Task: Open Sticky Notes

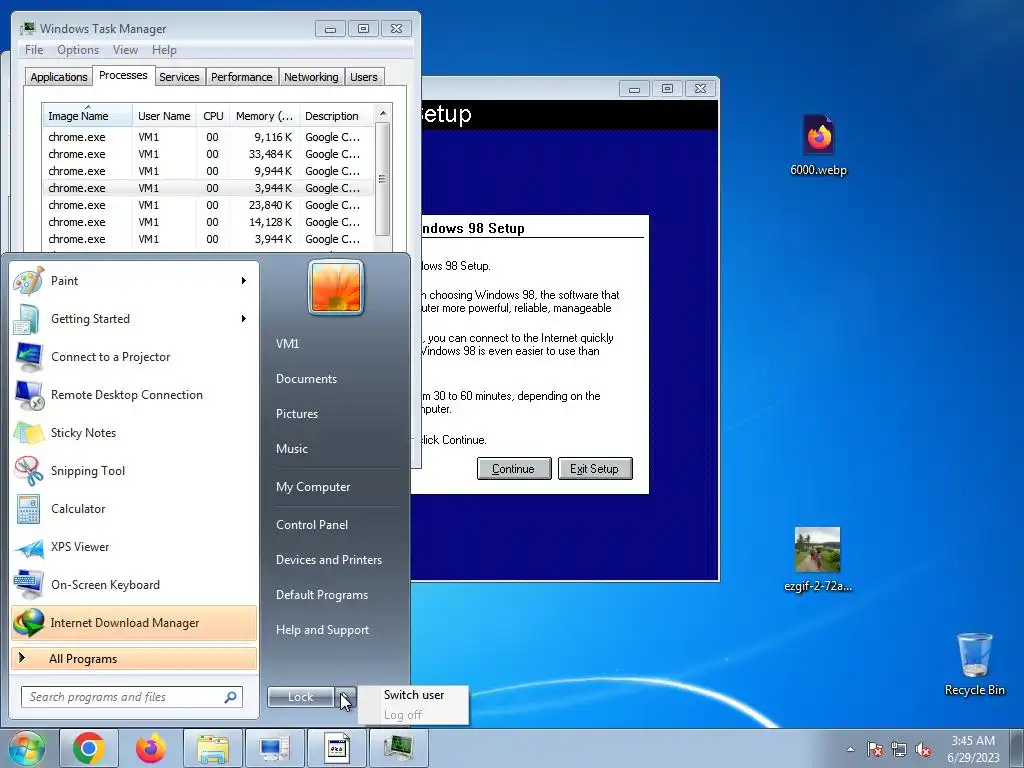Action: pyautogui.click(x=134, y=432)
